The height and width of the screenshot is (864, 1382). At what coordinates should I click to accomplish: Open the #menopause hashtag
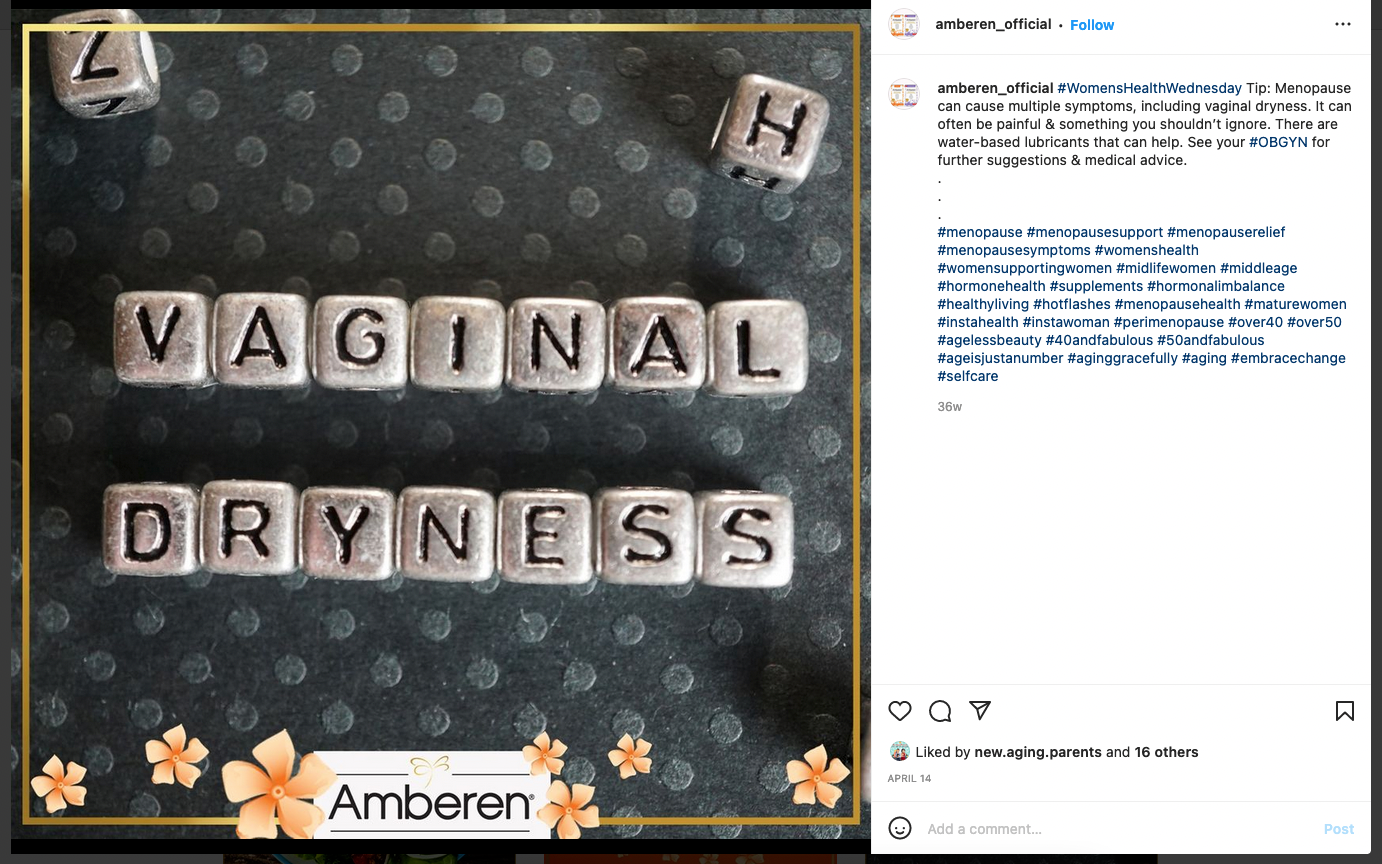coord(980,232)
